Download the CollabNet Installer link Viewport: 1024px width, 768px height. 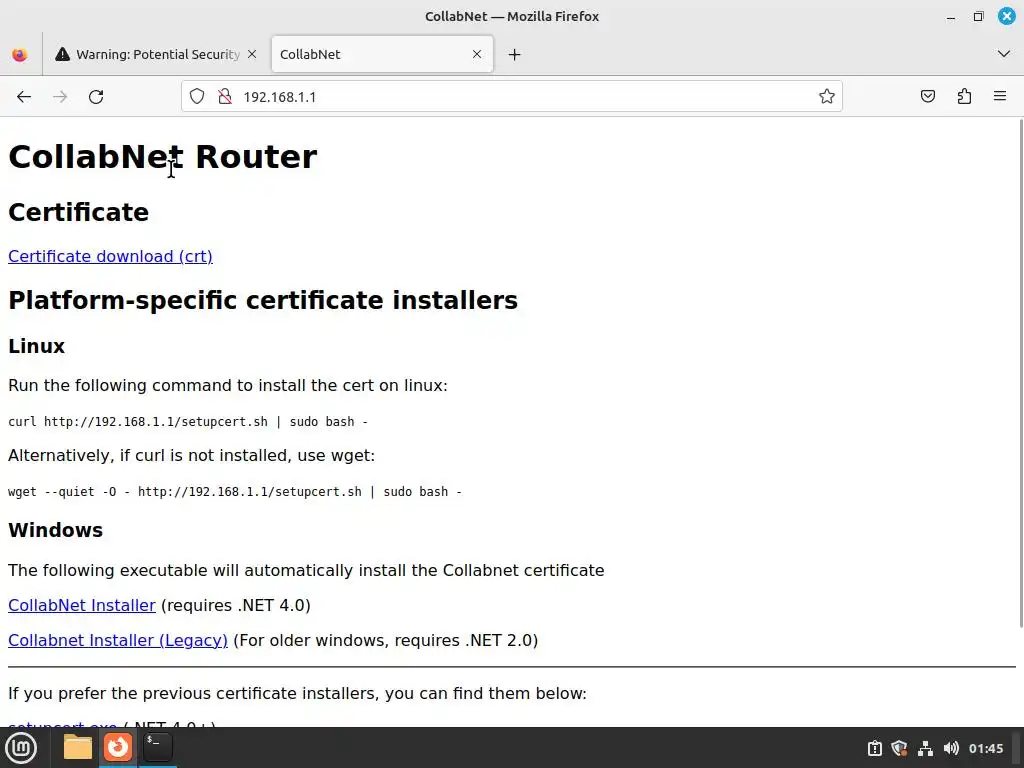pyautogui.click(x=82, y=605)
